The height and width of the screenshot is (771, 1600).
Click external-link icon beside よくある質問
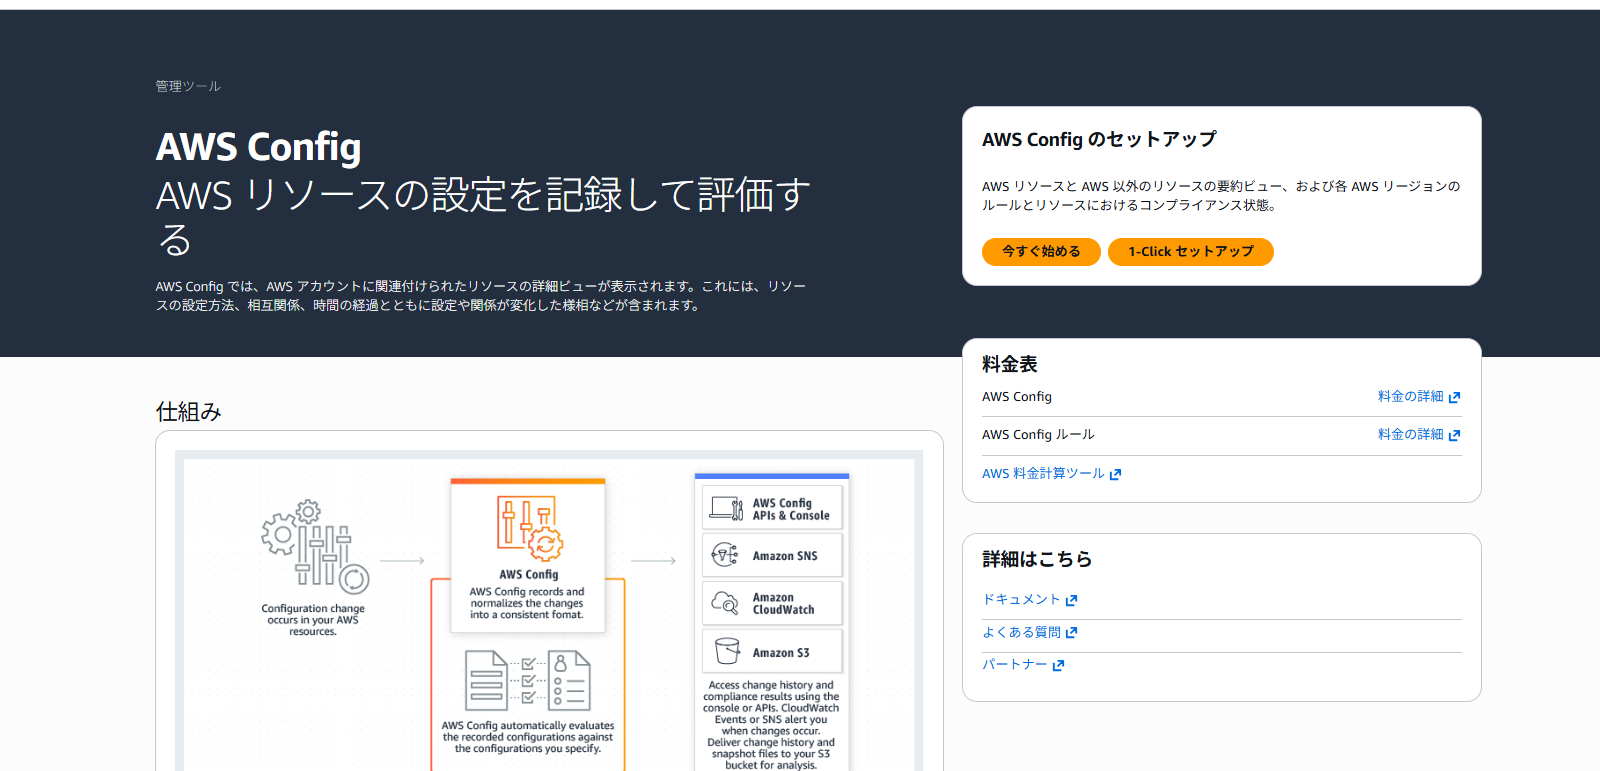[1071, 633]
